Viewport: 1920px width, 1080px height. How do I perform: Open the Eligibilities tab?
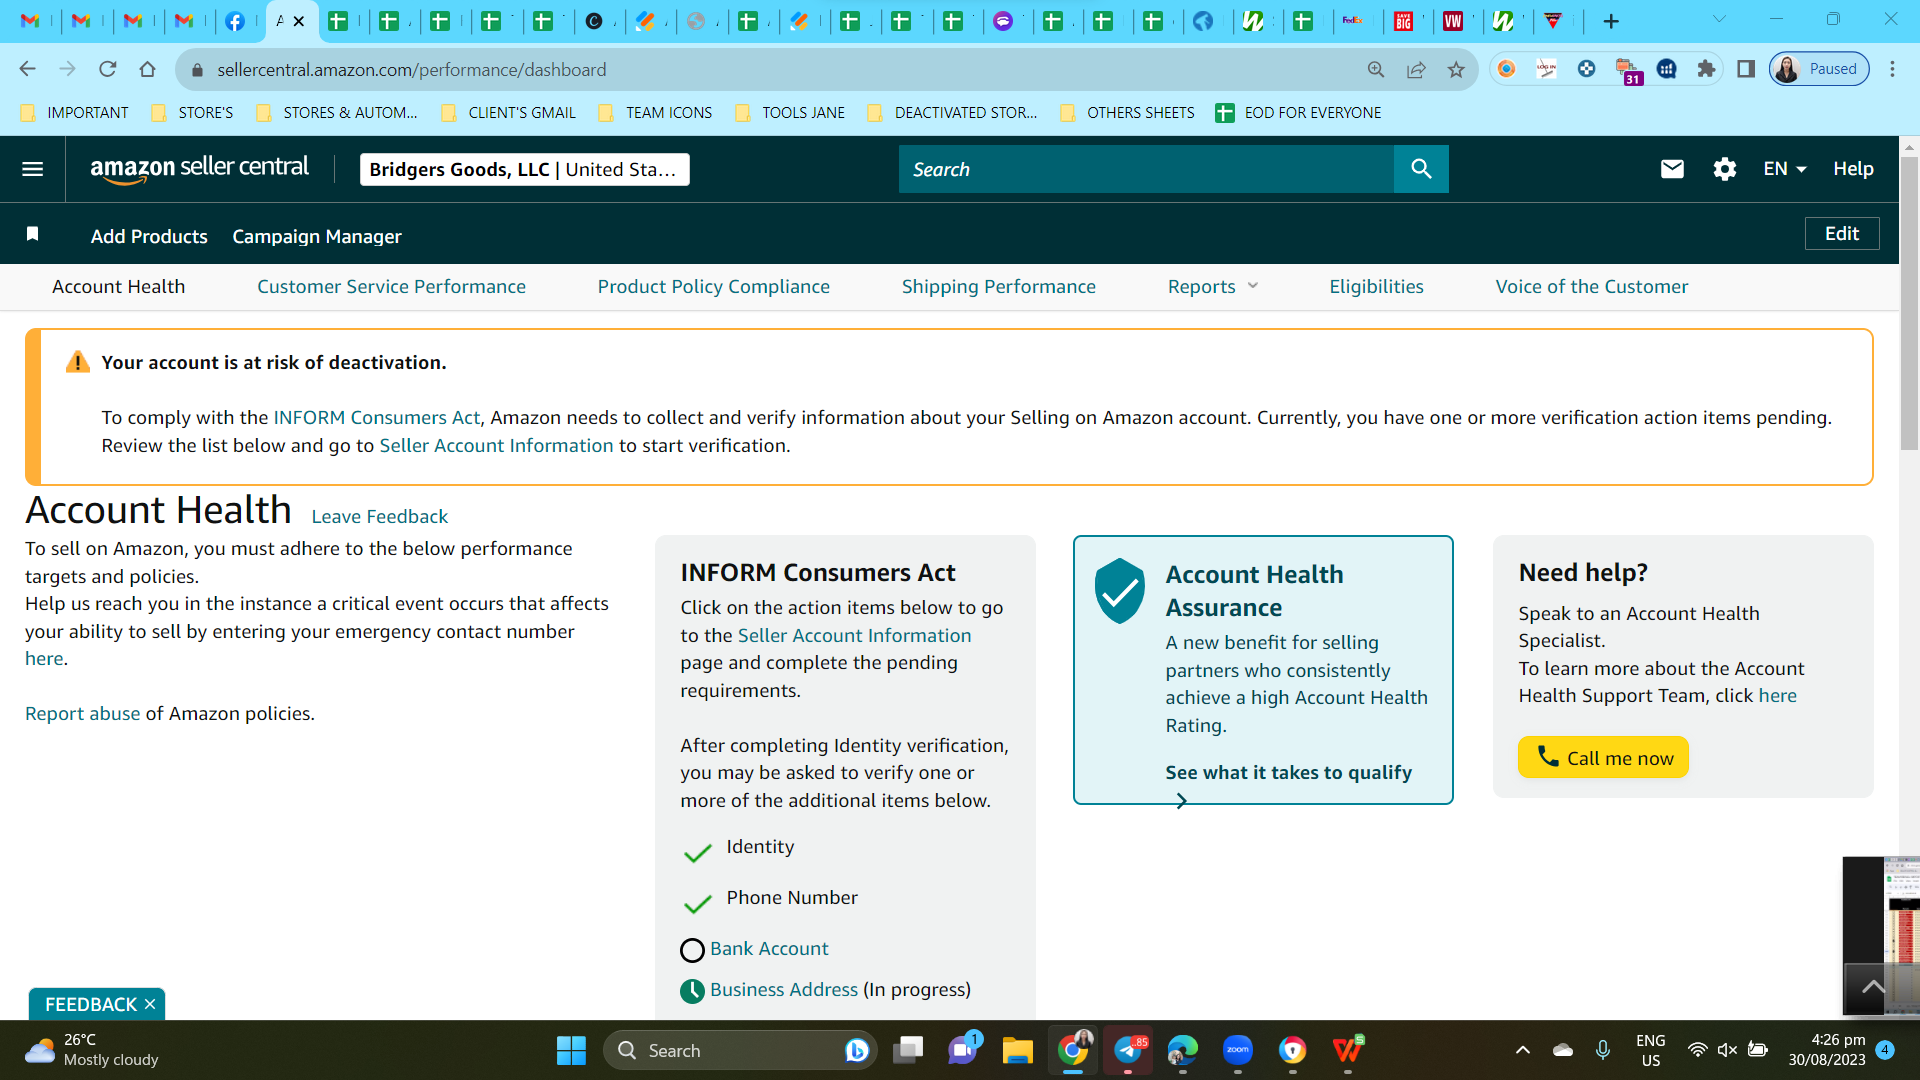(x=1376, y=287)
